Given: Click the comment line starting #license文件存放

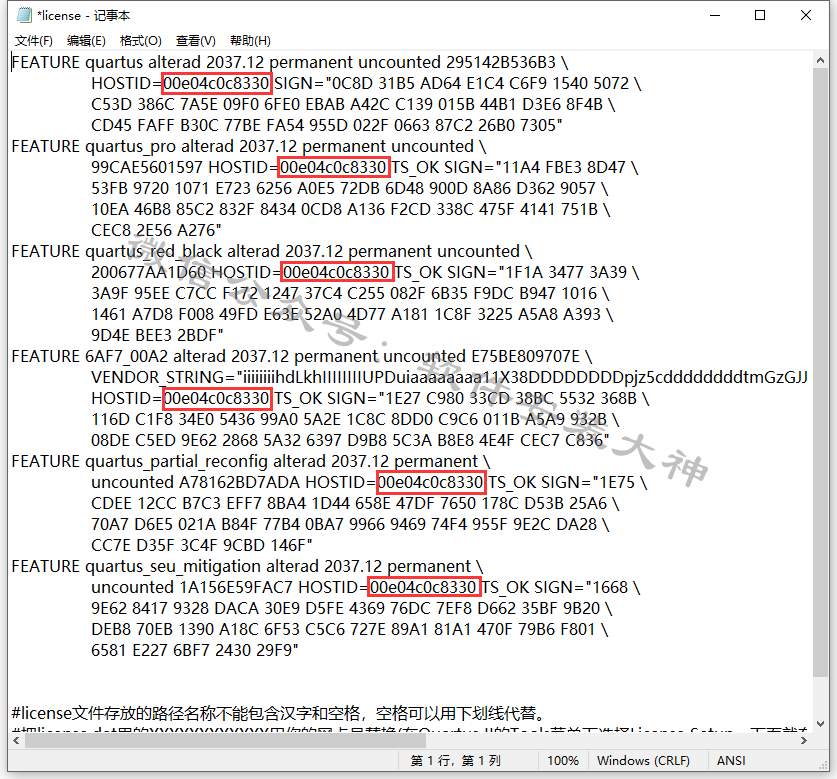Looking at the screenshot, I should point(278,713).
